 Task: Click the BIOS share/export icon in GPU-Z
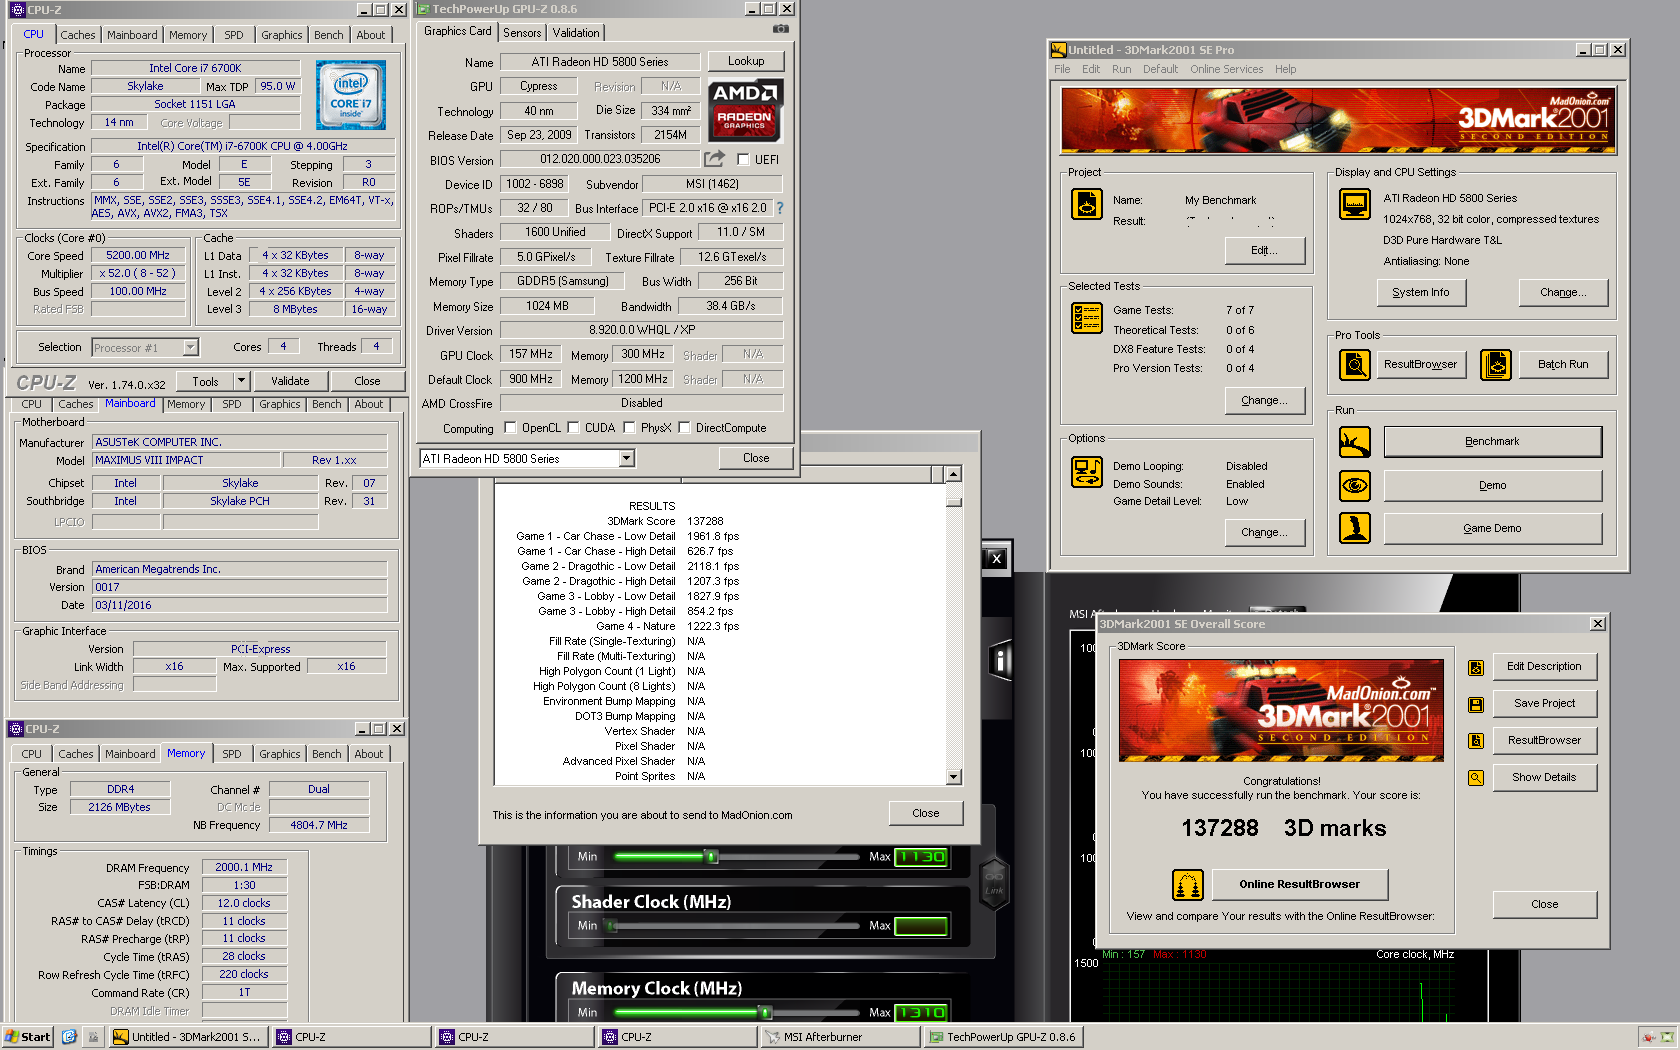714,158
